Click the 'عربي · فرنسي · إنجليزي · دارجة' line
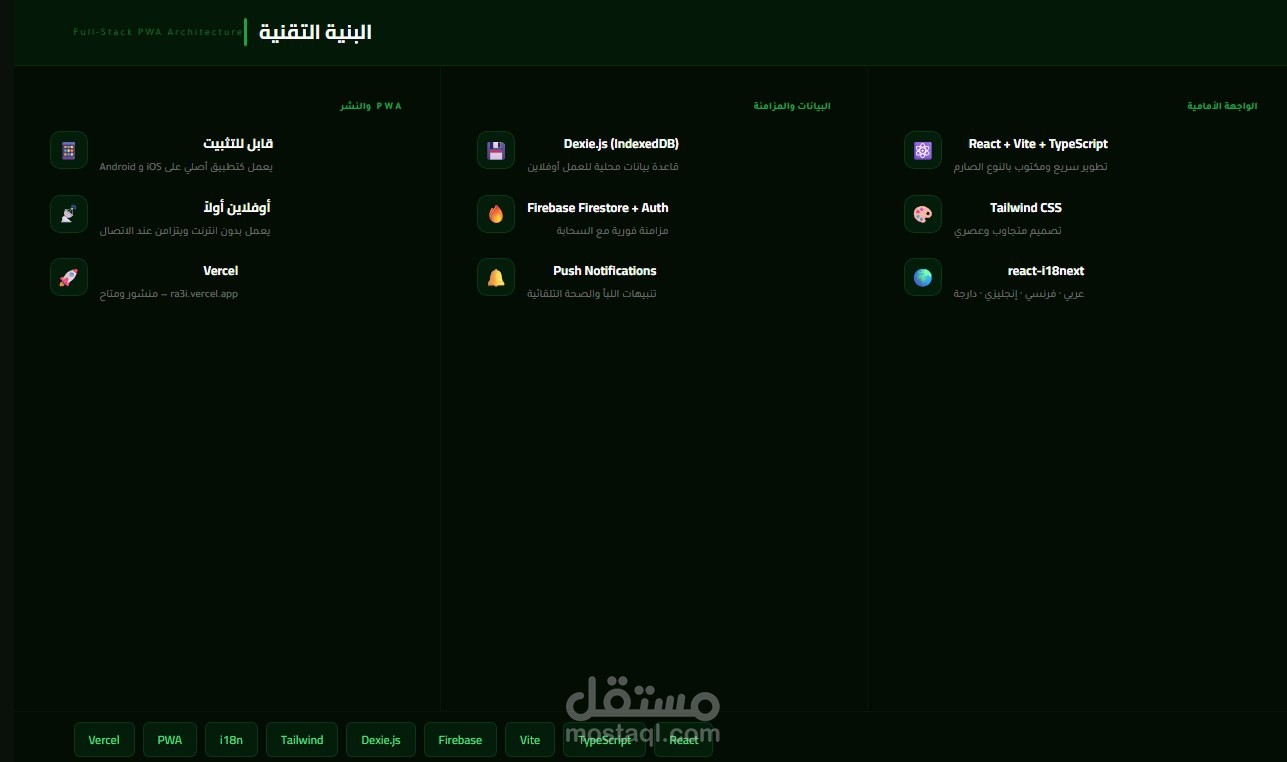 point(1019,294)
